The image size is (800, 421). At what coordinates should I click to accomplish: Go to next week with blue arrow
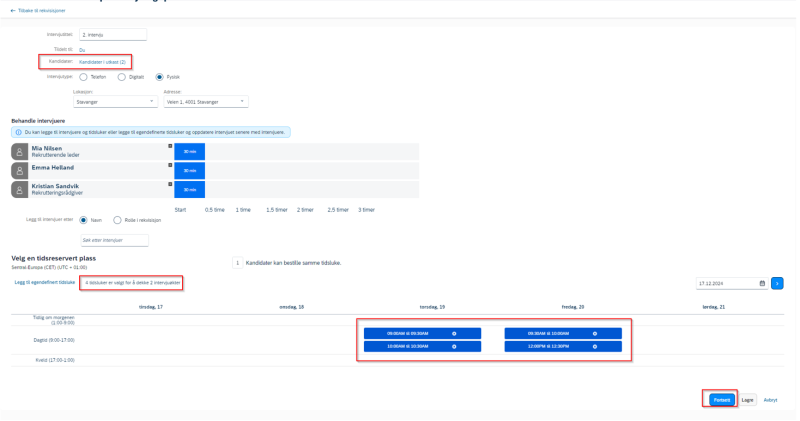click(x=777, y=283)
